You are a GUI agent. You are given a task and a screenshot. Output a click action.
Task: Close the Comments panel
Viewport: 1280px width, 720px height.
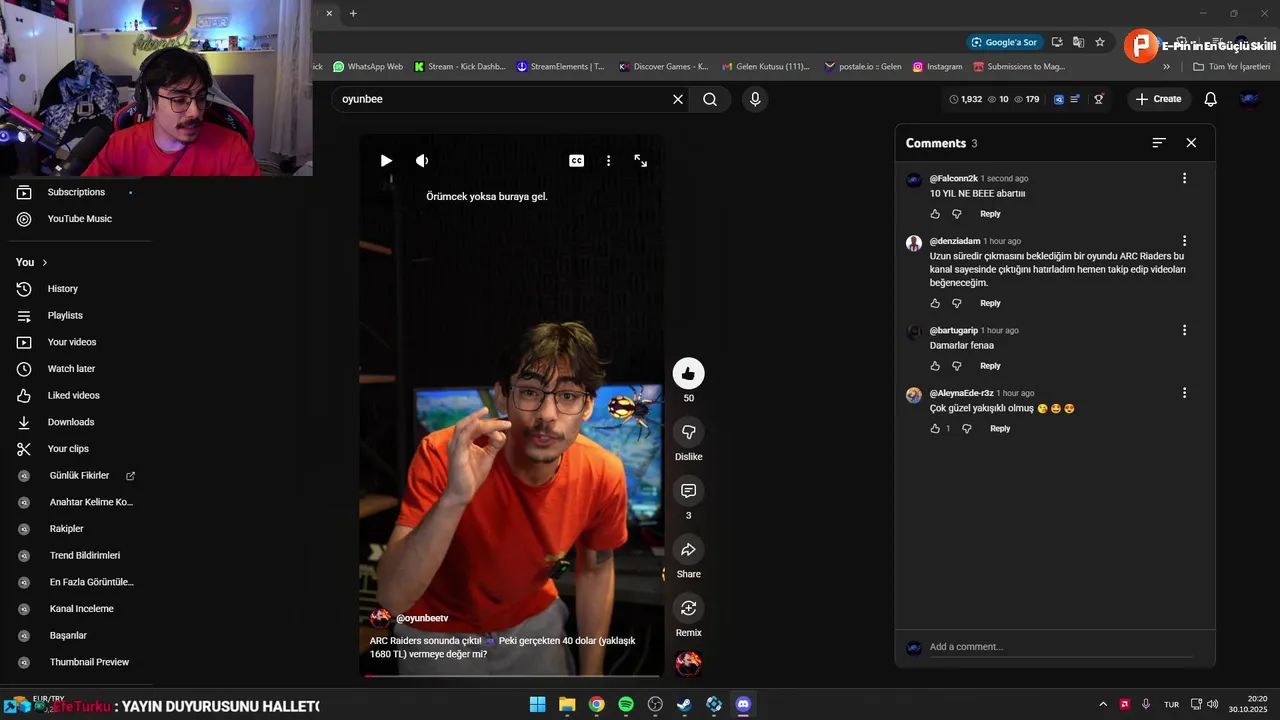click(1191, 143)
